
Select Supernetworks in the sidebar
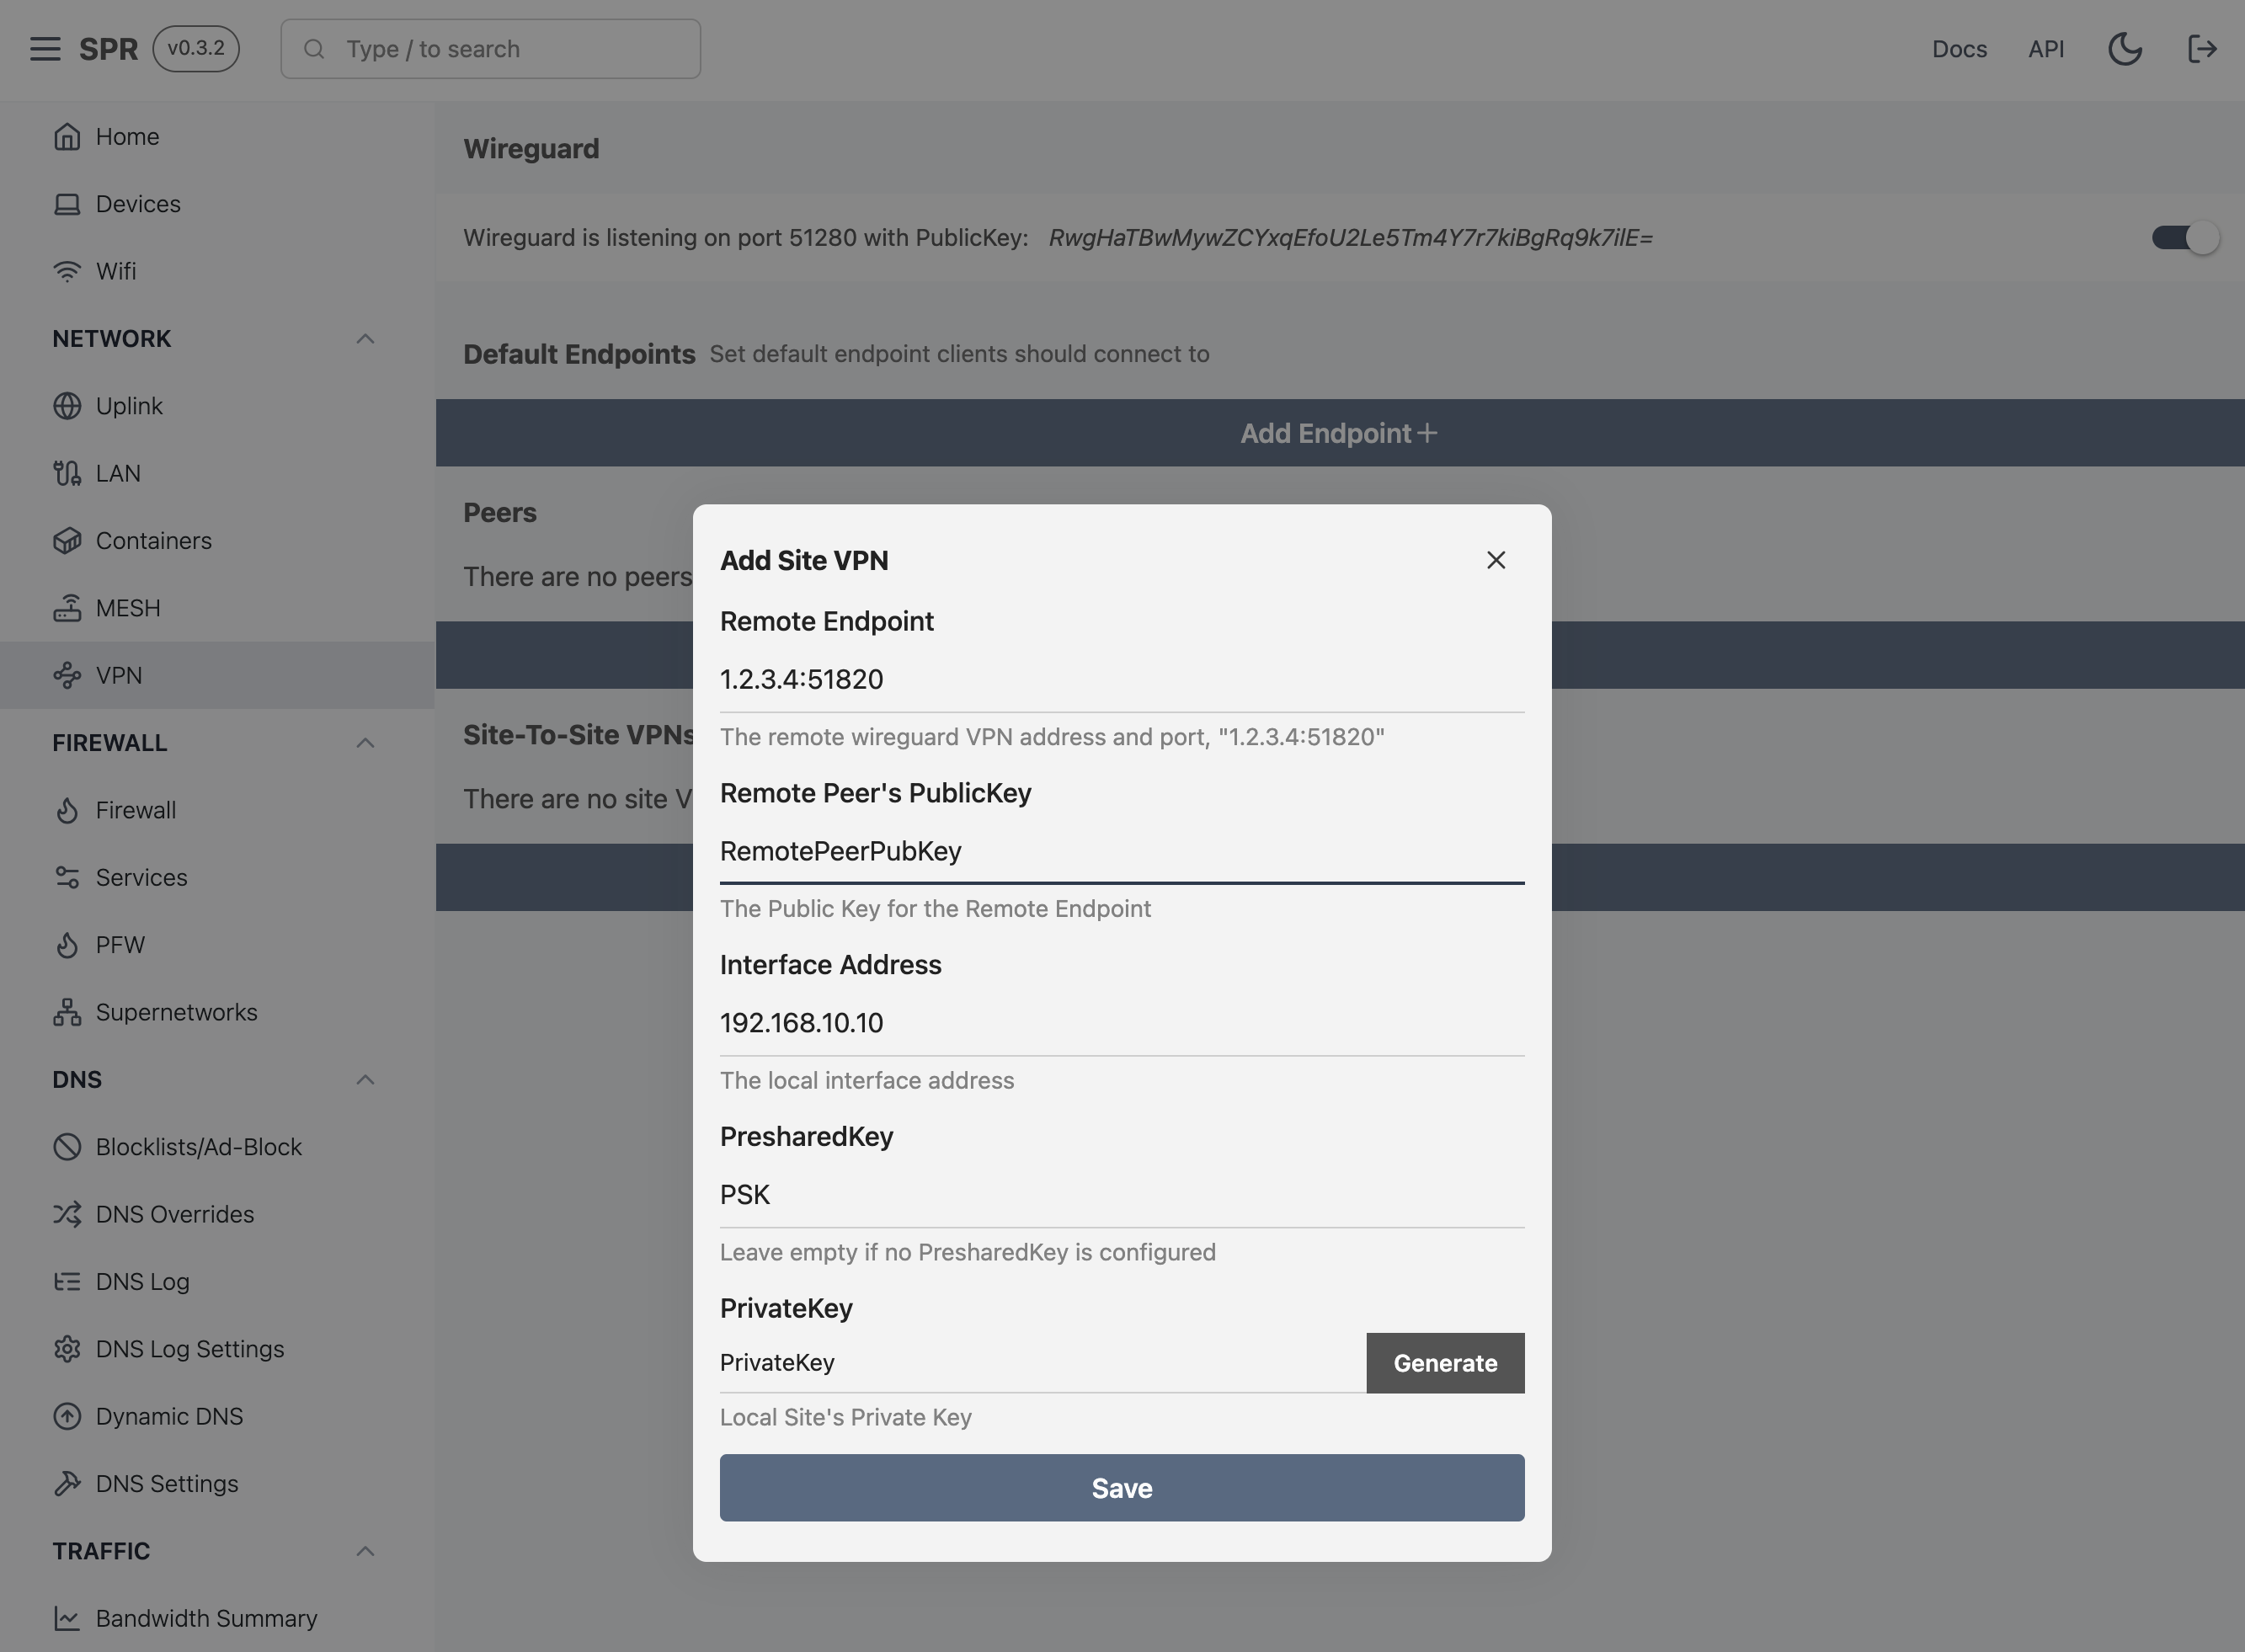point(217,1012)
